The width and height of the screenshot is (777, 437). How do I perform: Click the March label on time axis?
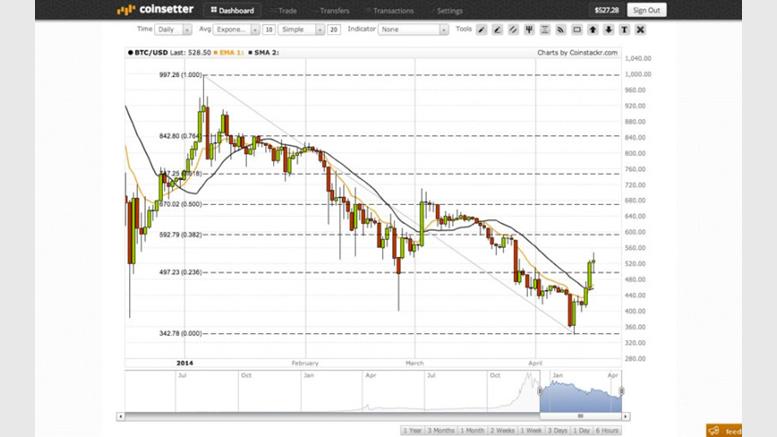[415, 363]
